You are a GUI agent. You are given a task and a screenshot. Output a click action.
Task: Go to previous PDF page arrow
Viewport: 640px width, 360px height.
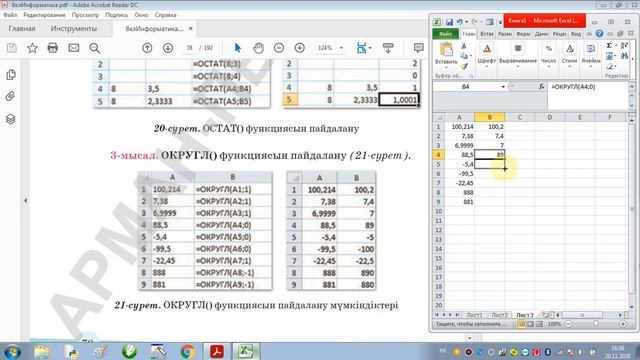click(147, 48)
